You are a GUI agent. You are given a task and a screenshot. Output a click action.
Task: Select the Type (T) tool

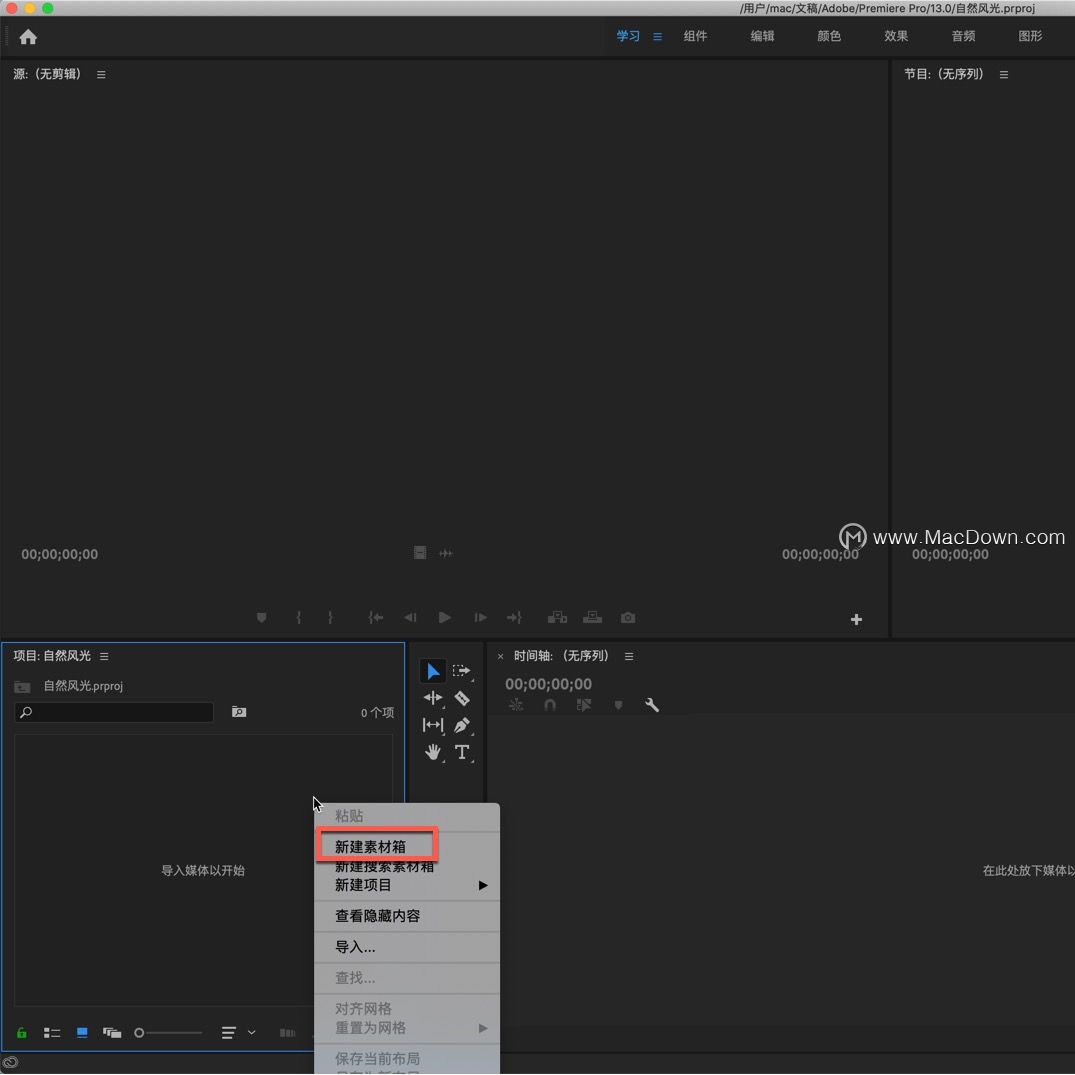coord(462,752)
